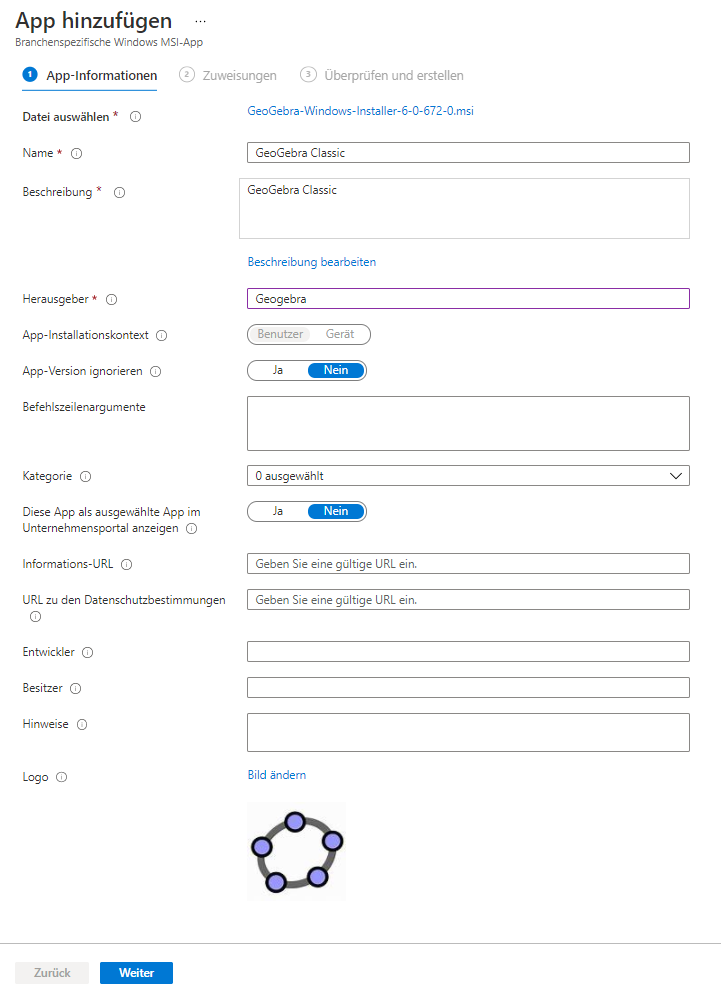Click info icon next to Name label

(x=76, y=154)
